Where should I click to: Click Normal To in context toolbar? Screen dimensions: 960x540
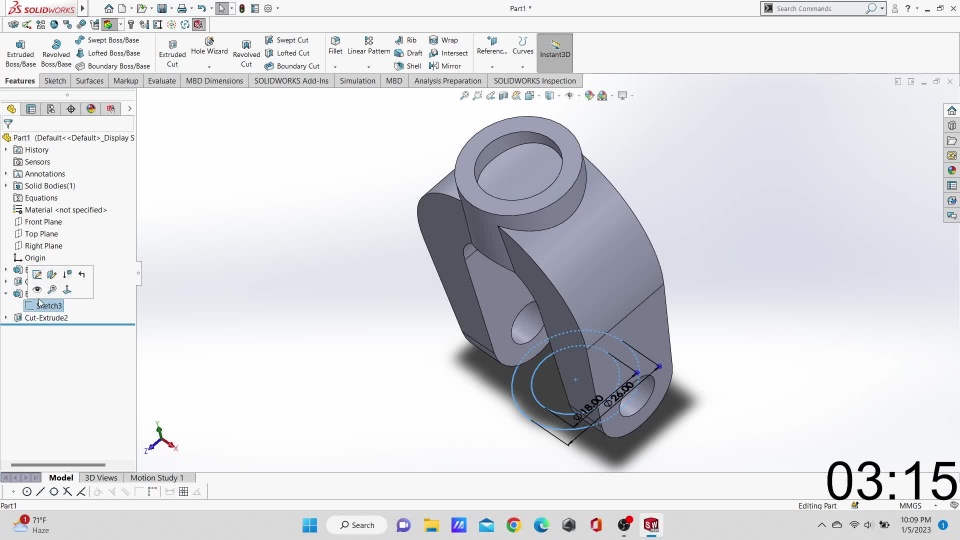67,290
